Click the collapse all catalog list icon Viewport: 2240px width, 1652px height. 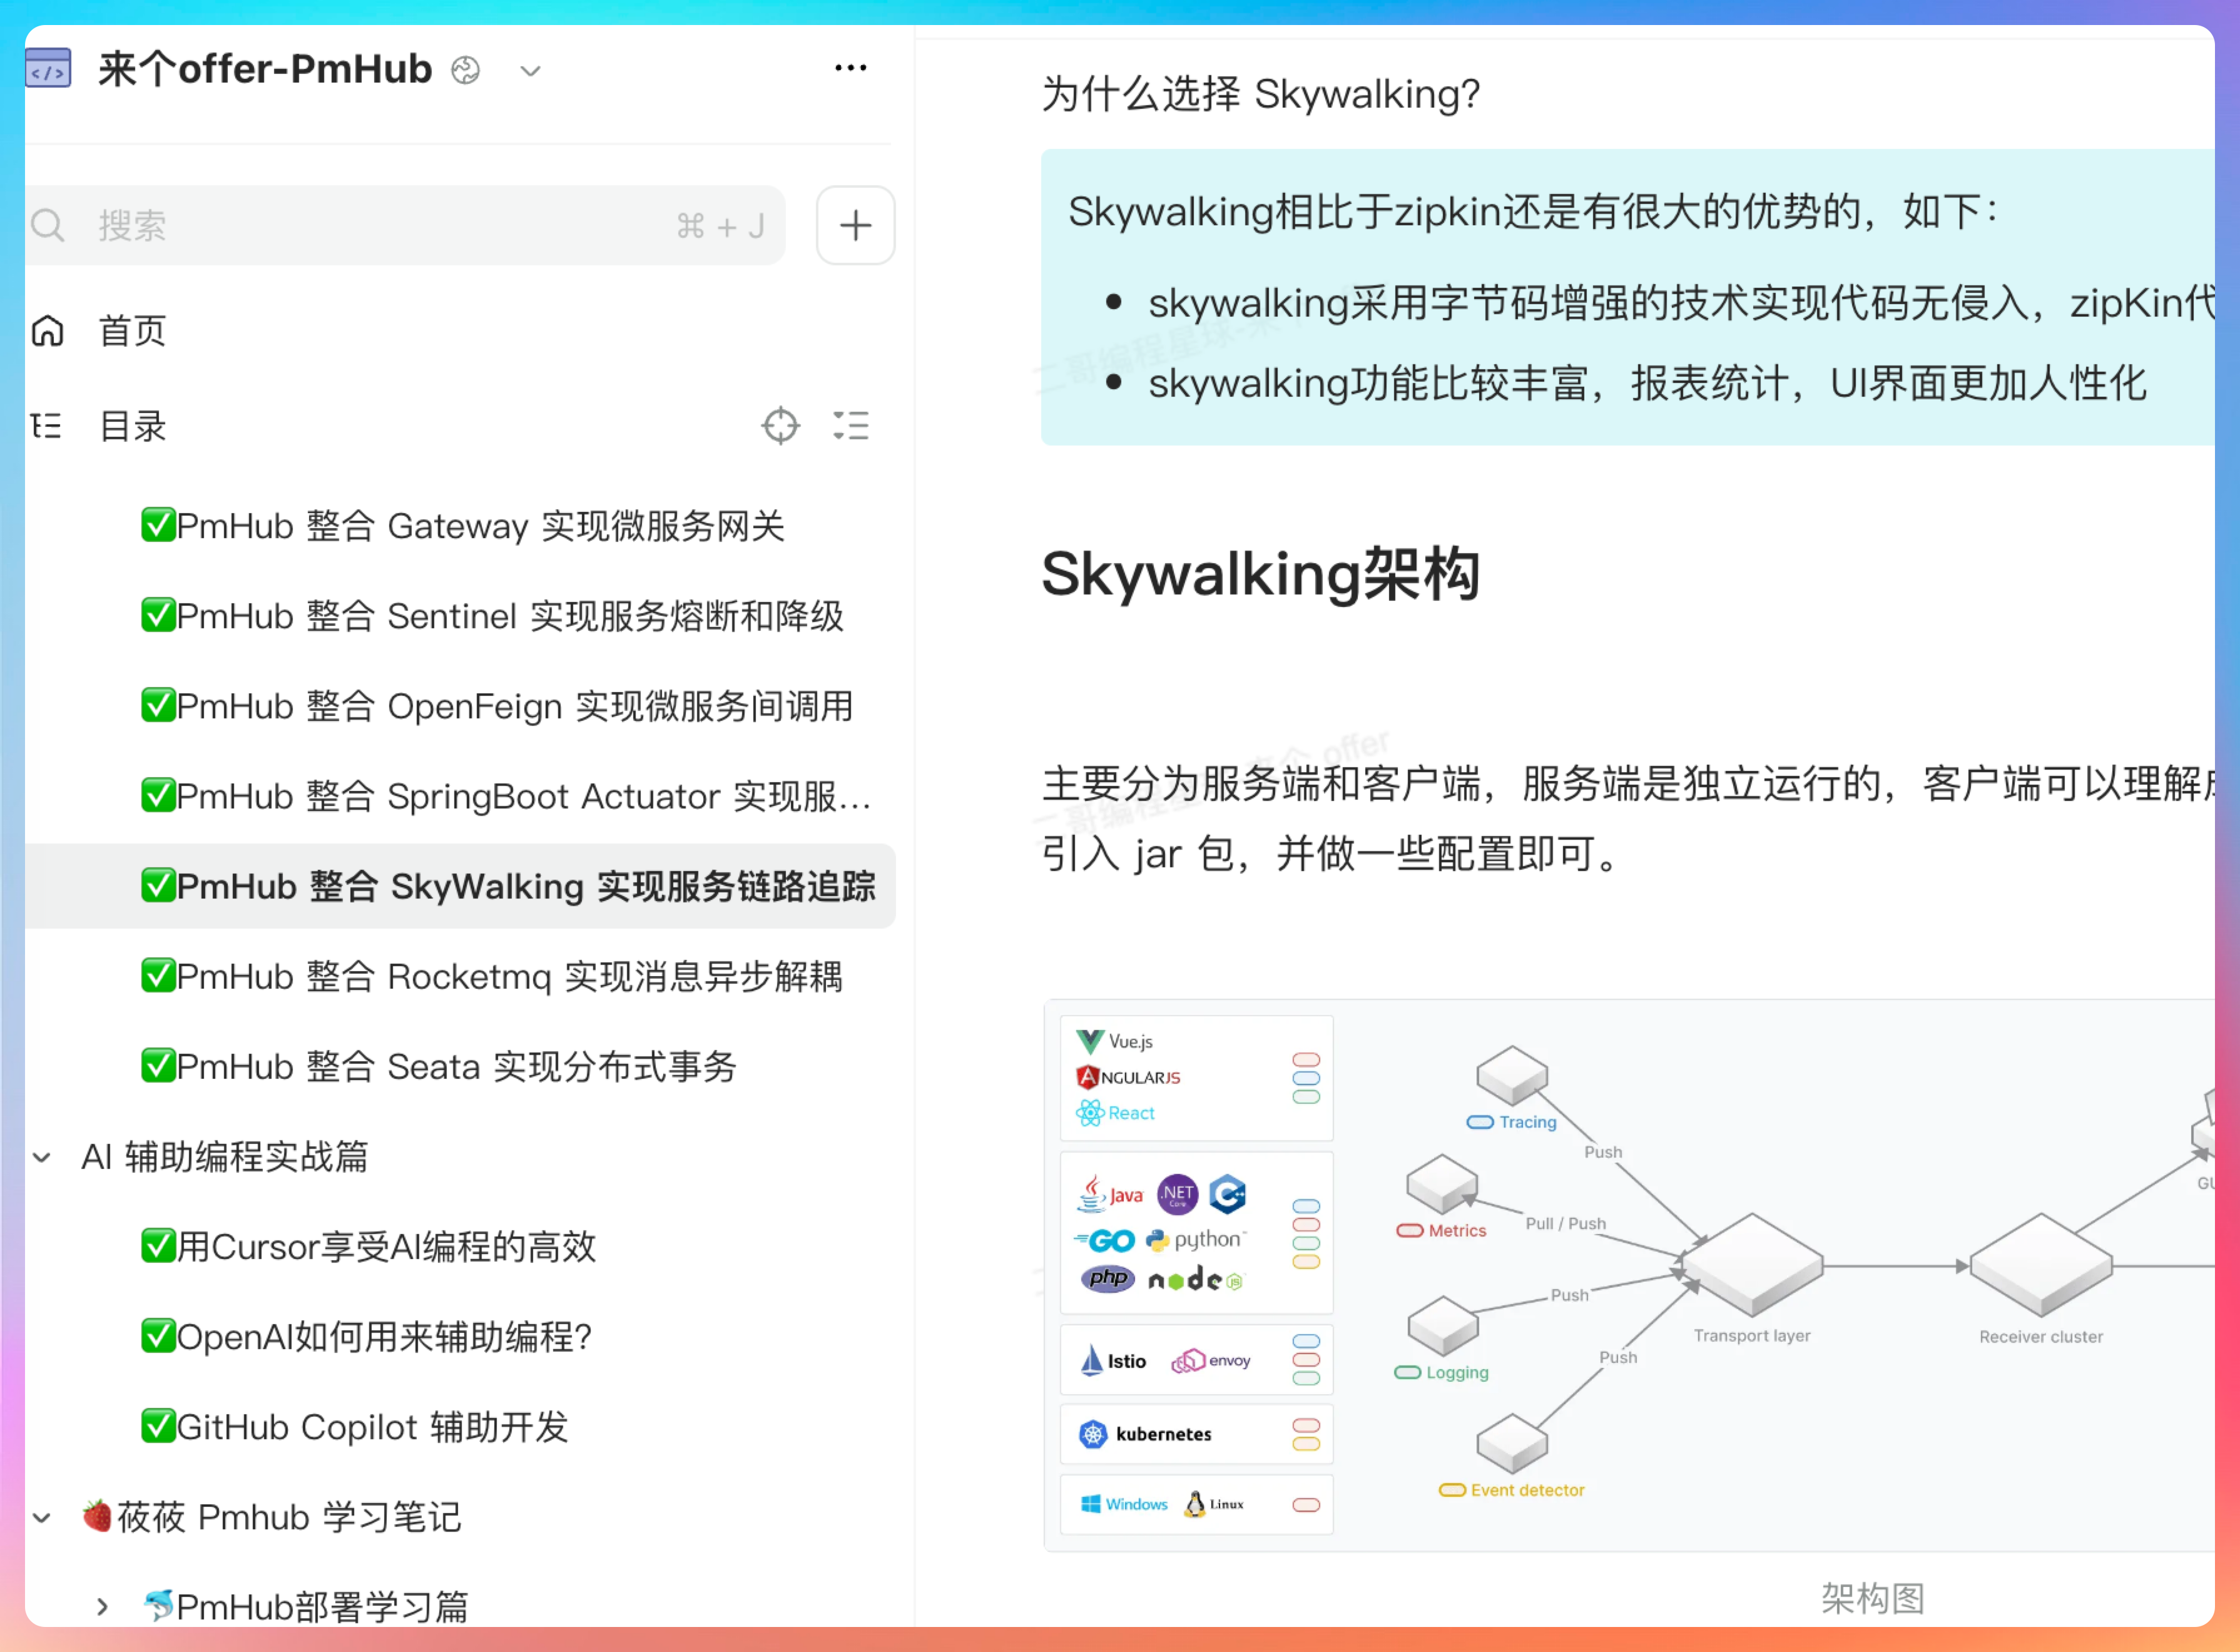tap(851, 425)
